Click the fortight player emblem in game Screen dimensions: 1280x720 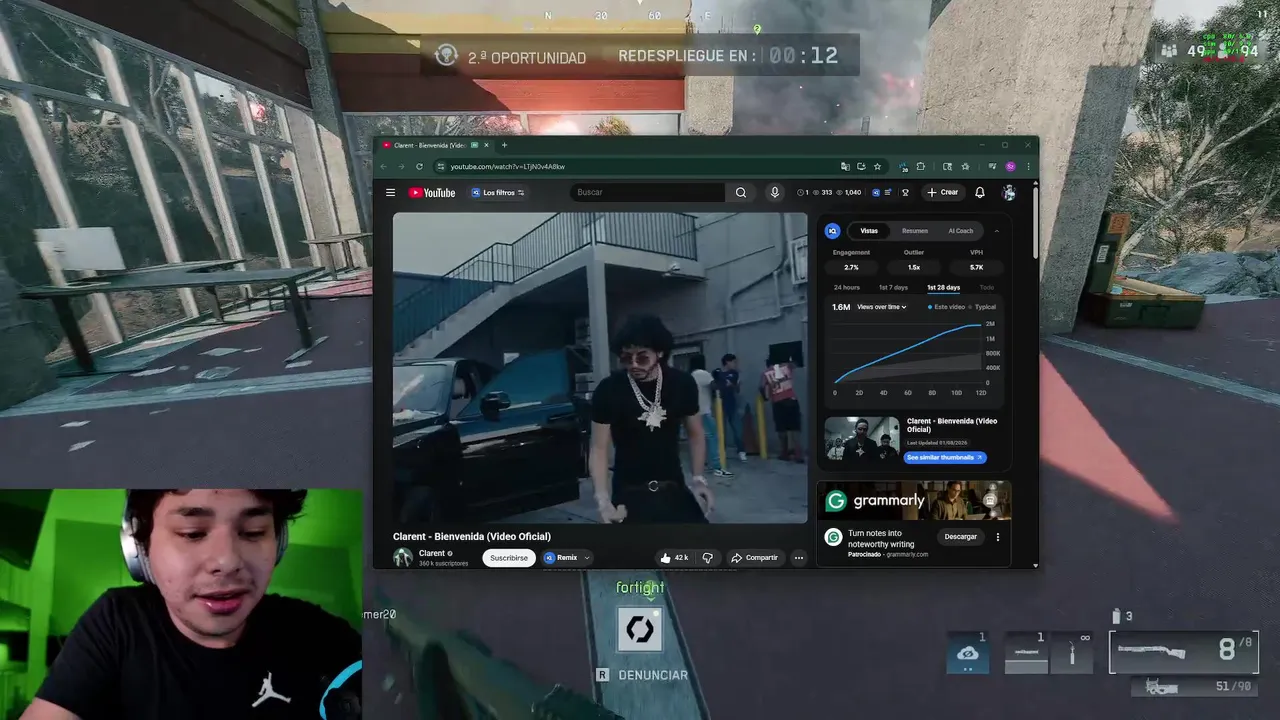[640, 630]
